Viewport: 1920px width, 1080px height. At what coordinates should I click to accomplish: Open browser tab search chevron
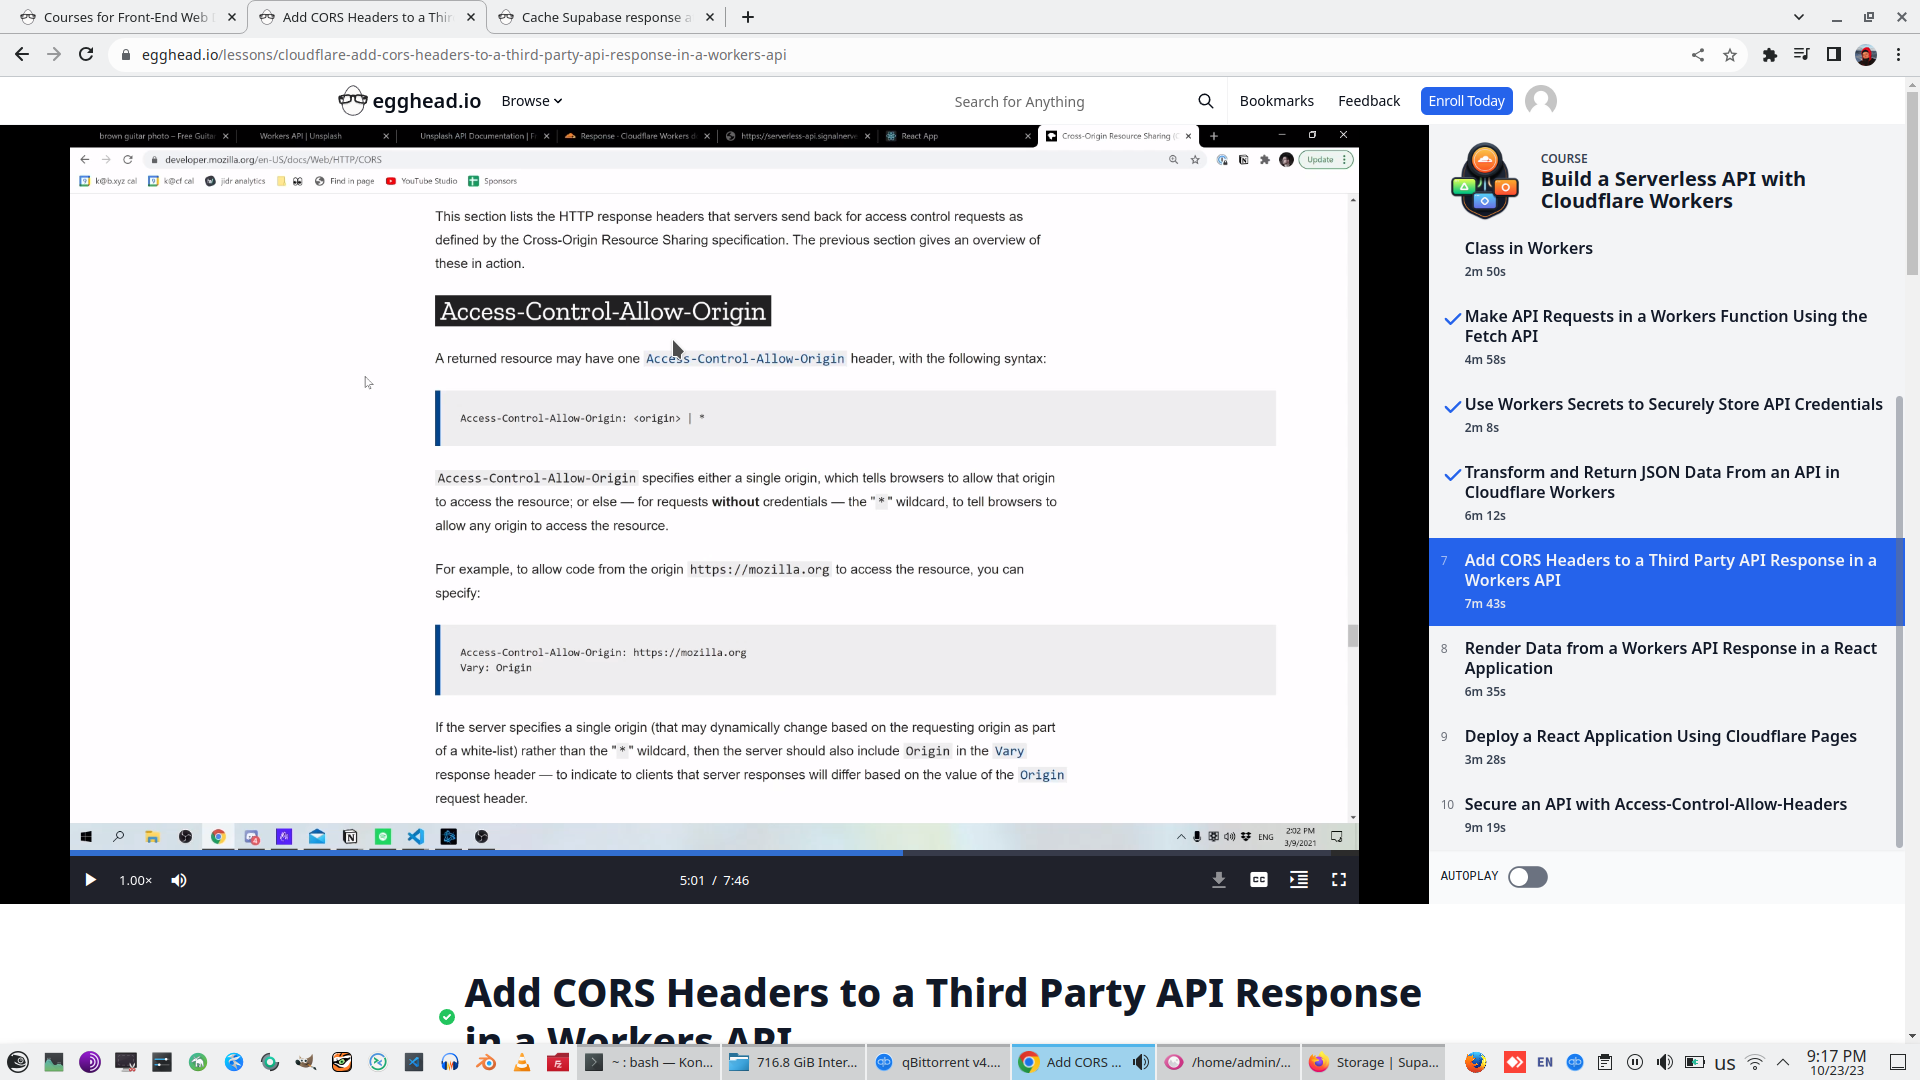(x=1799, y=17)
